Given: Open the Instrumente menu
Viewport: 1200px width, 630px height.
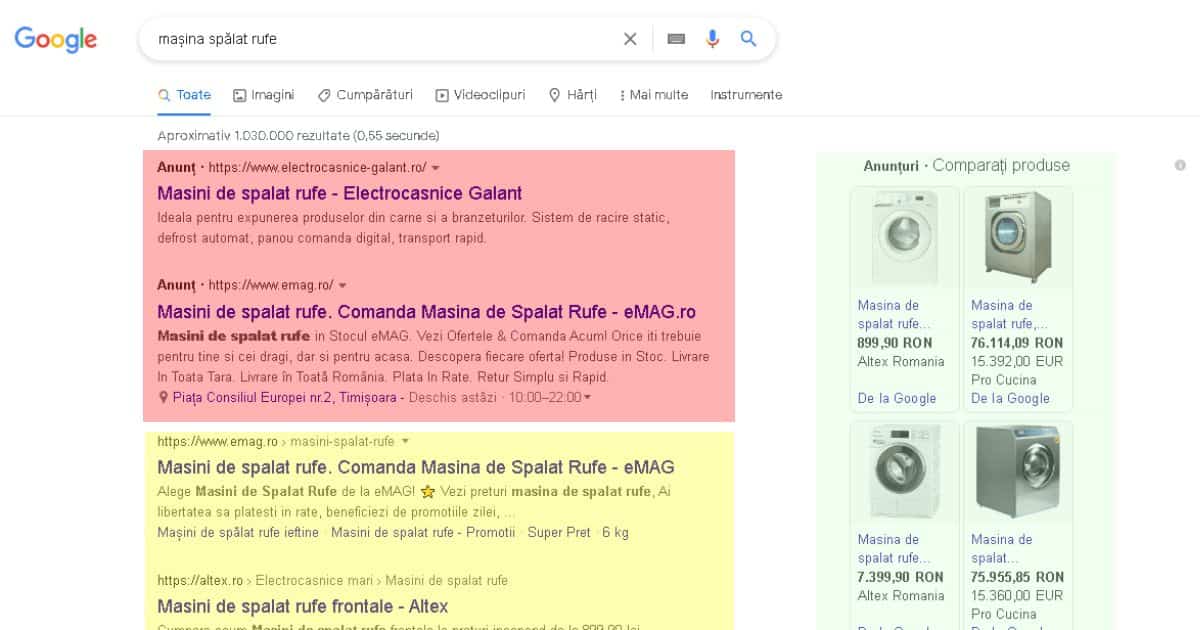Looking at the screenshot, I should click(746, 95).
